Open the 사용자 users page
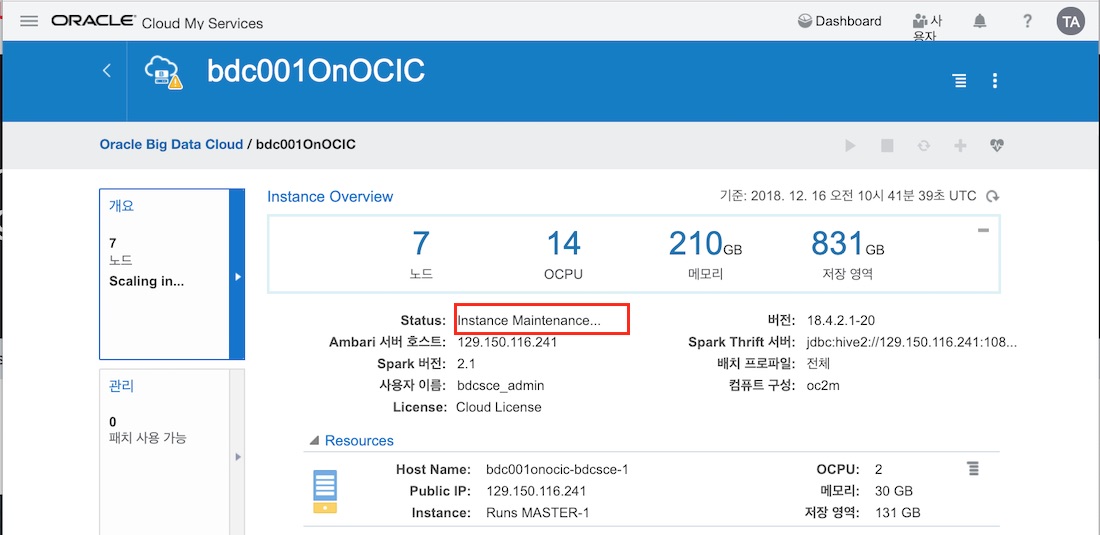This screenshot has width=1100, height=535. (x=927, y=27)
